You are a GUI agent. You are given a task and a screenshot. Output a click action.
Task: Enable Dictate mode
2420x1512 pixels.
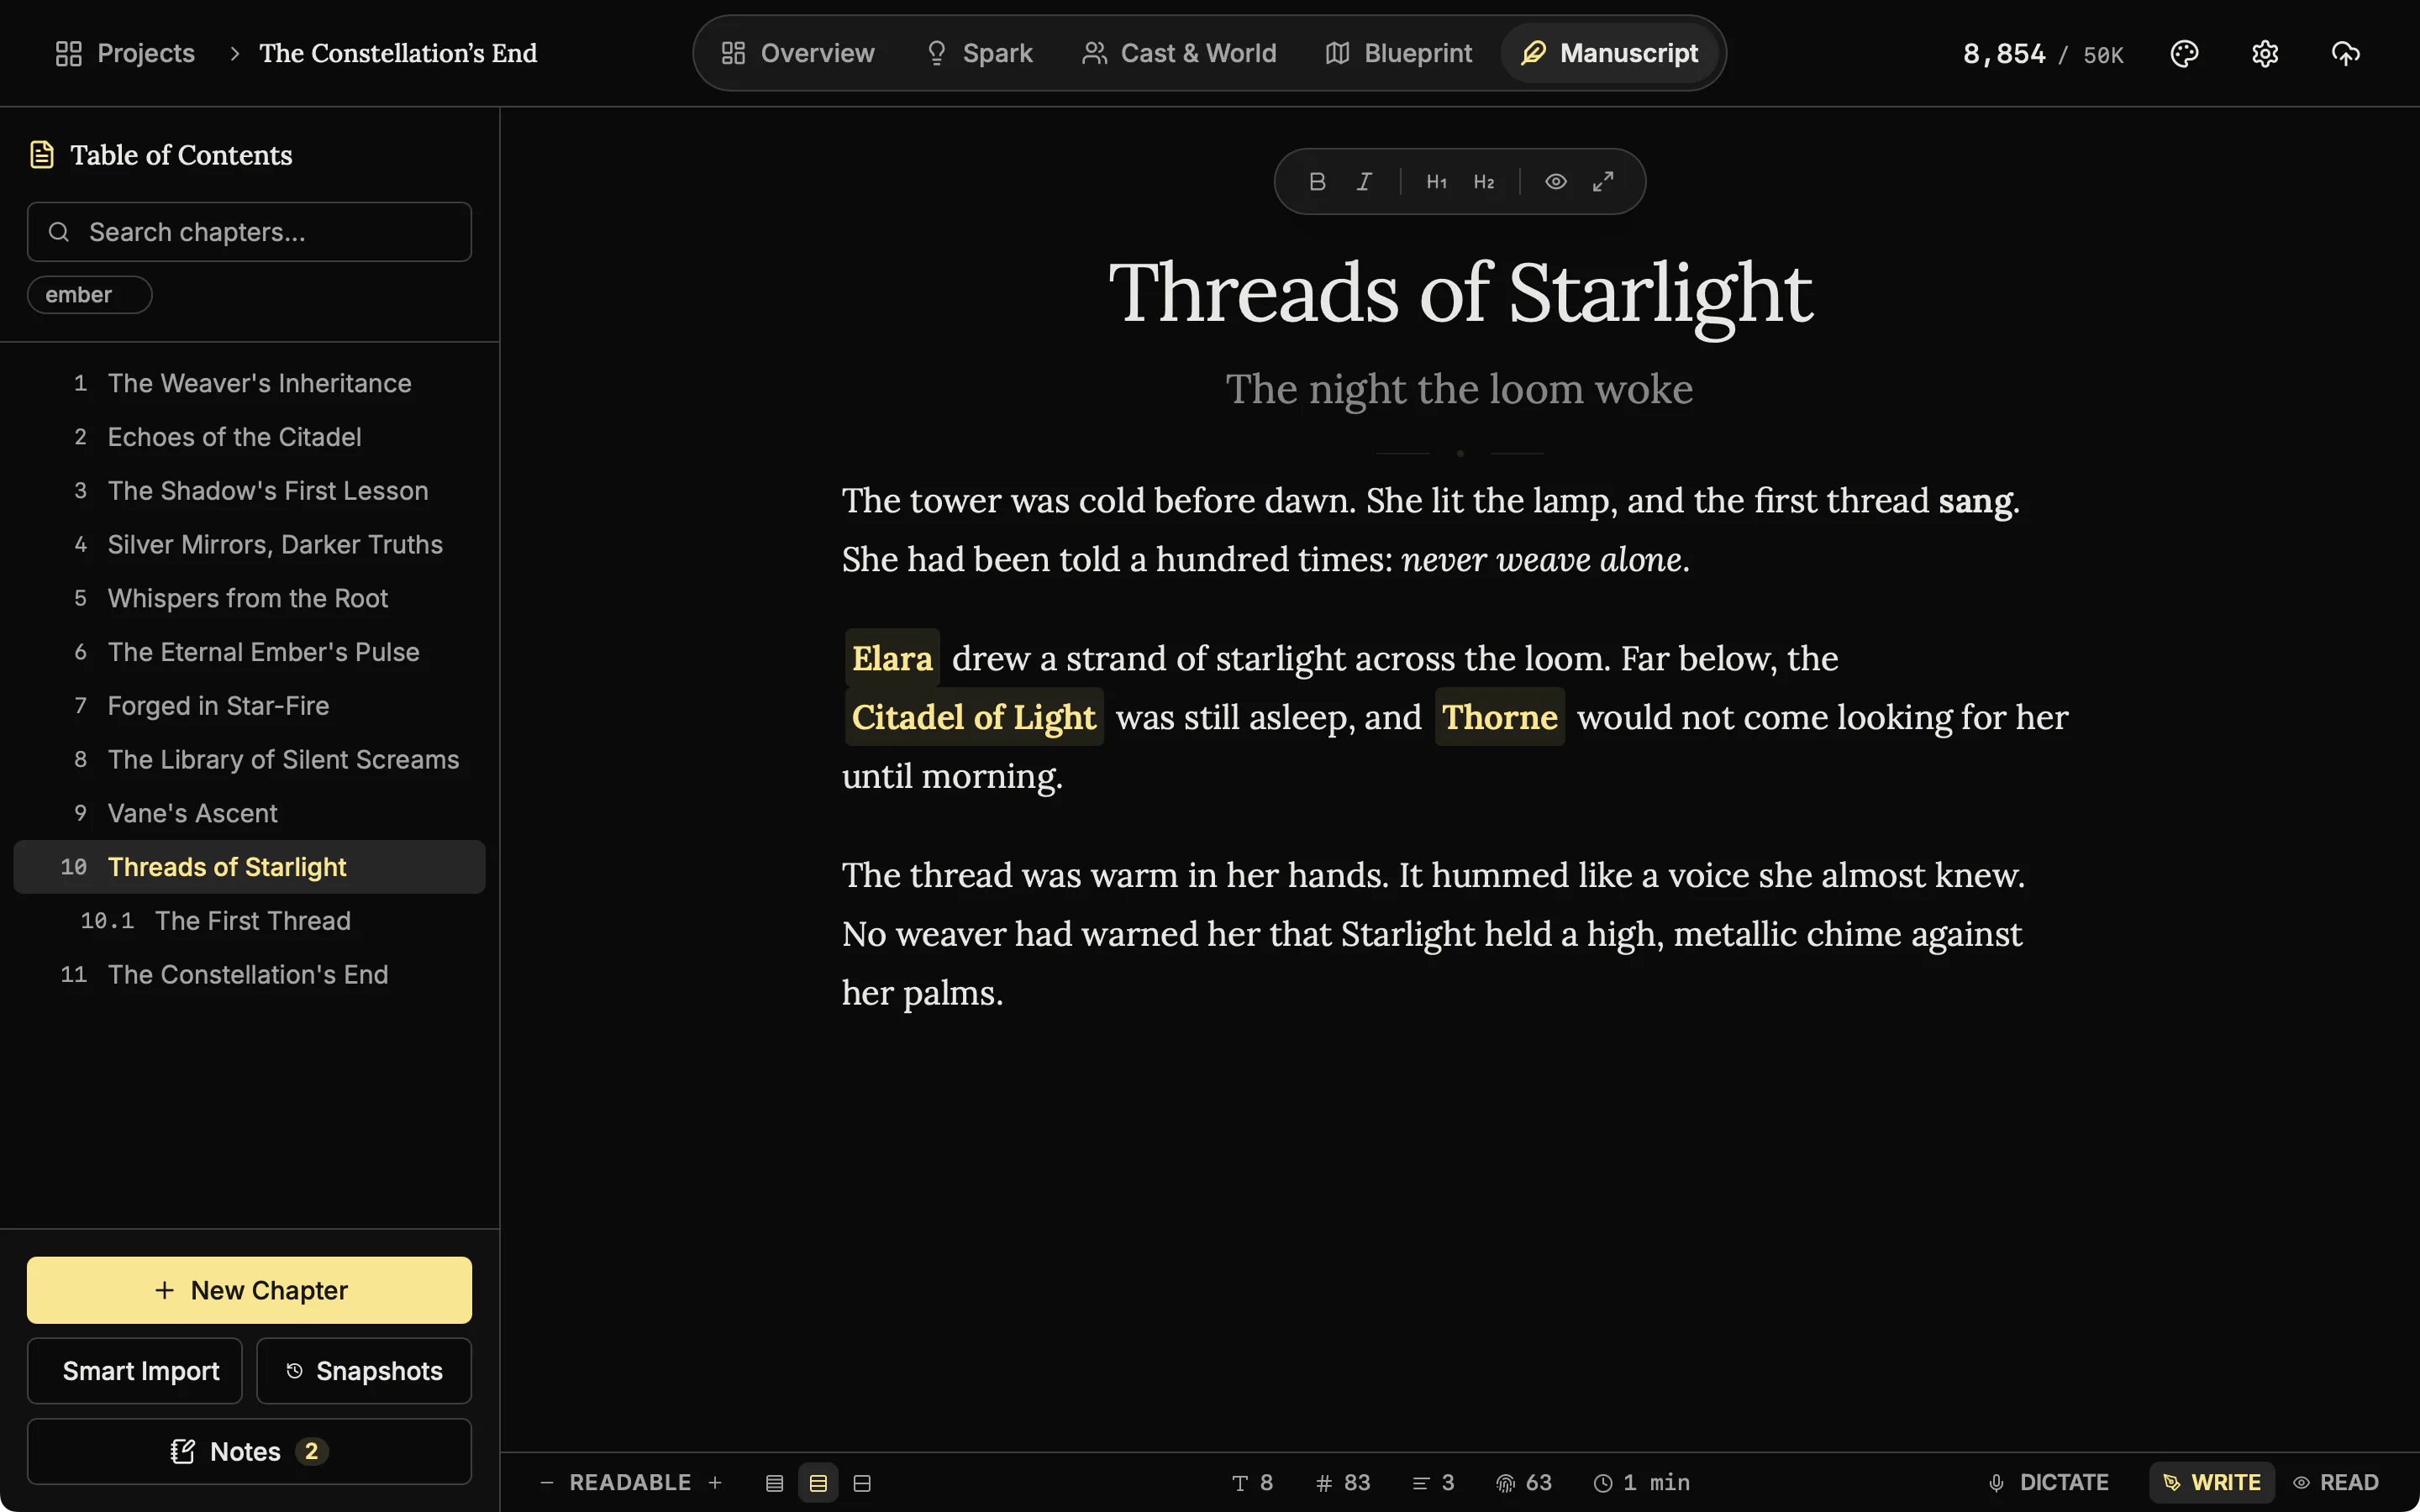2048,1483
